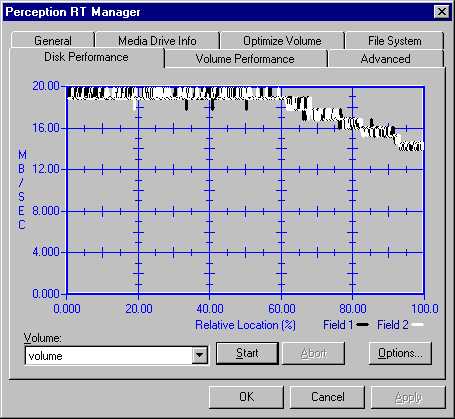This screenshot has width=455, height=419.
Task: Switch to the Advanced tab
Action: (x=385, y=59)
